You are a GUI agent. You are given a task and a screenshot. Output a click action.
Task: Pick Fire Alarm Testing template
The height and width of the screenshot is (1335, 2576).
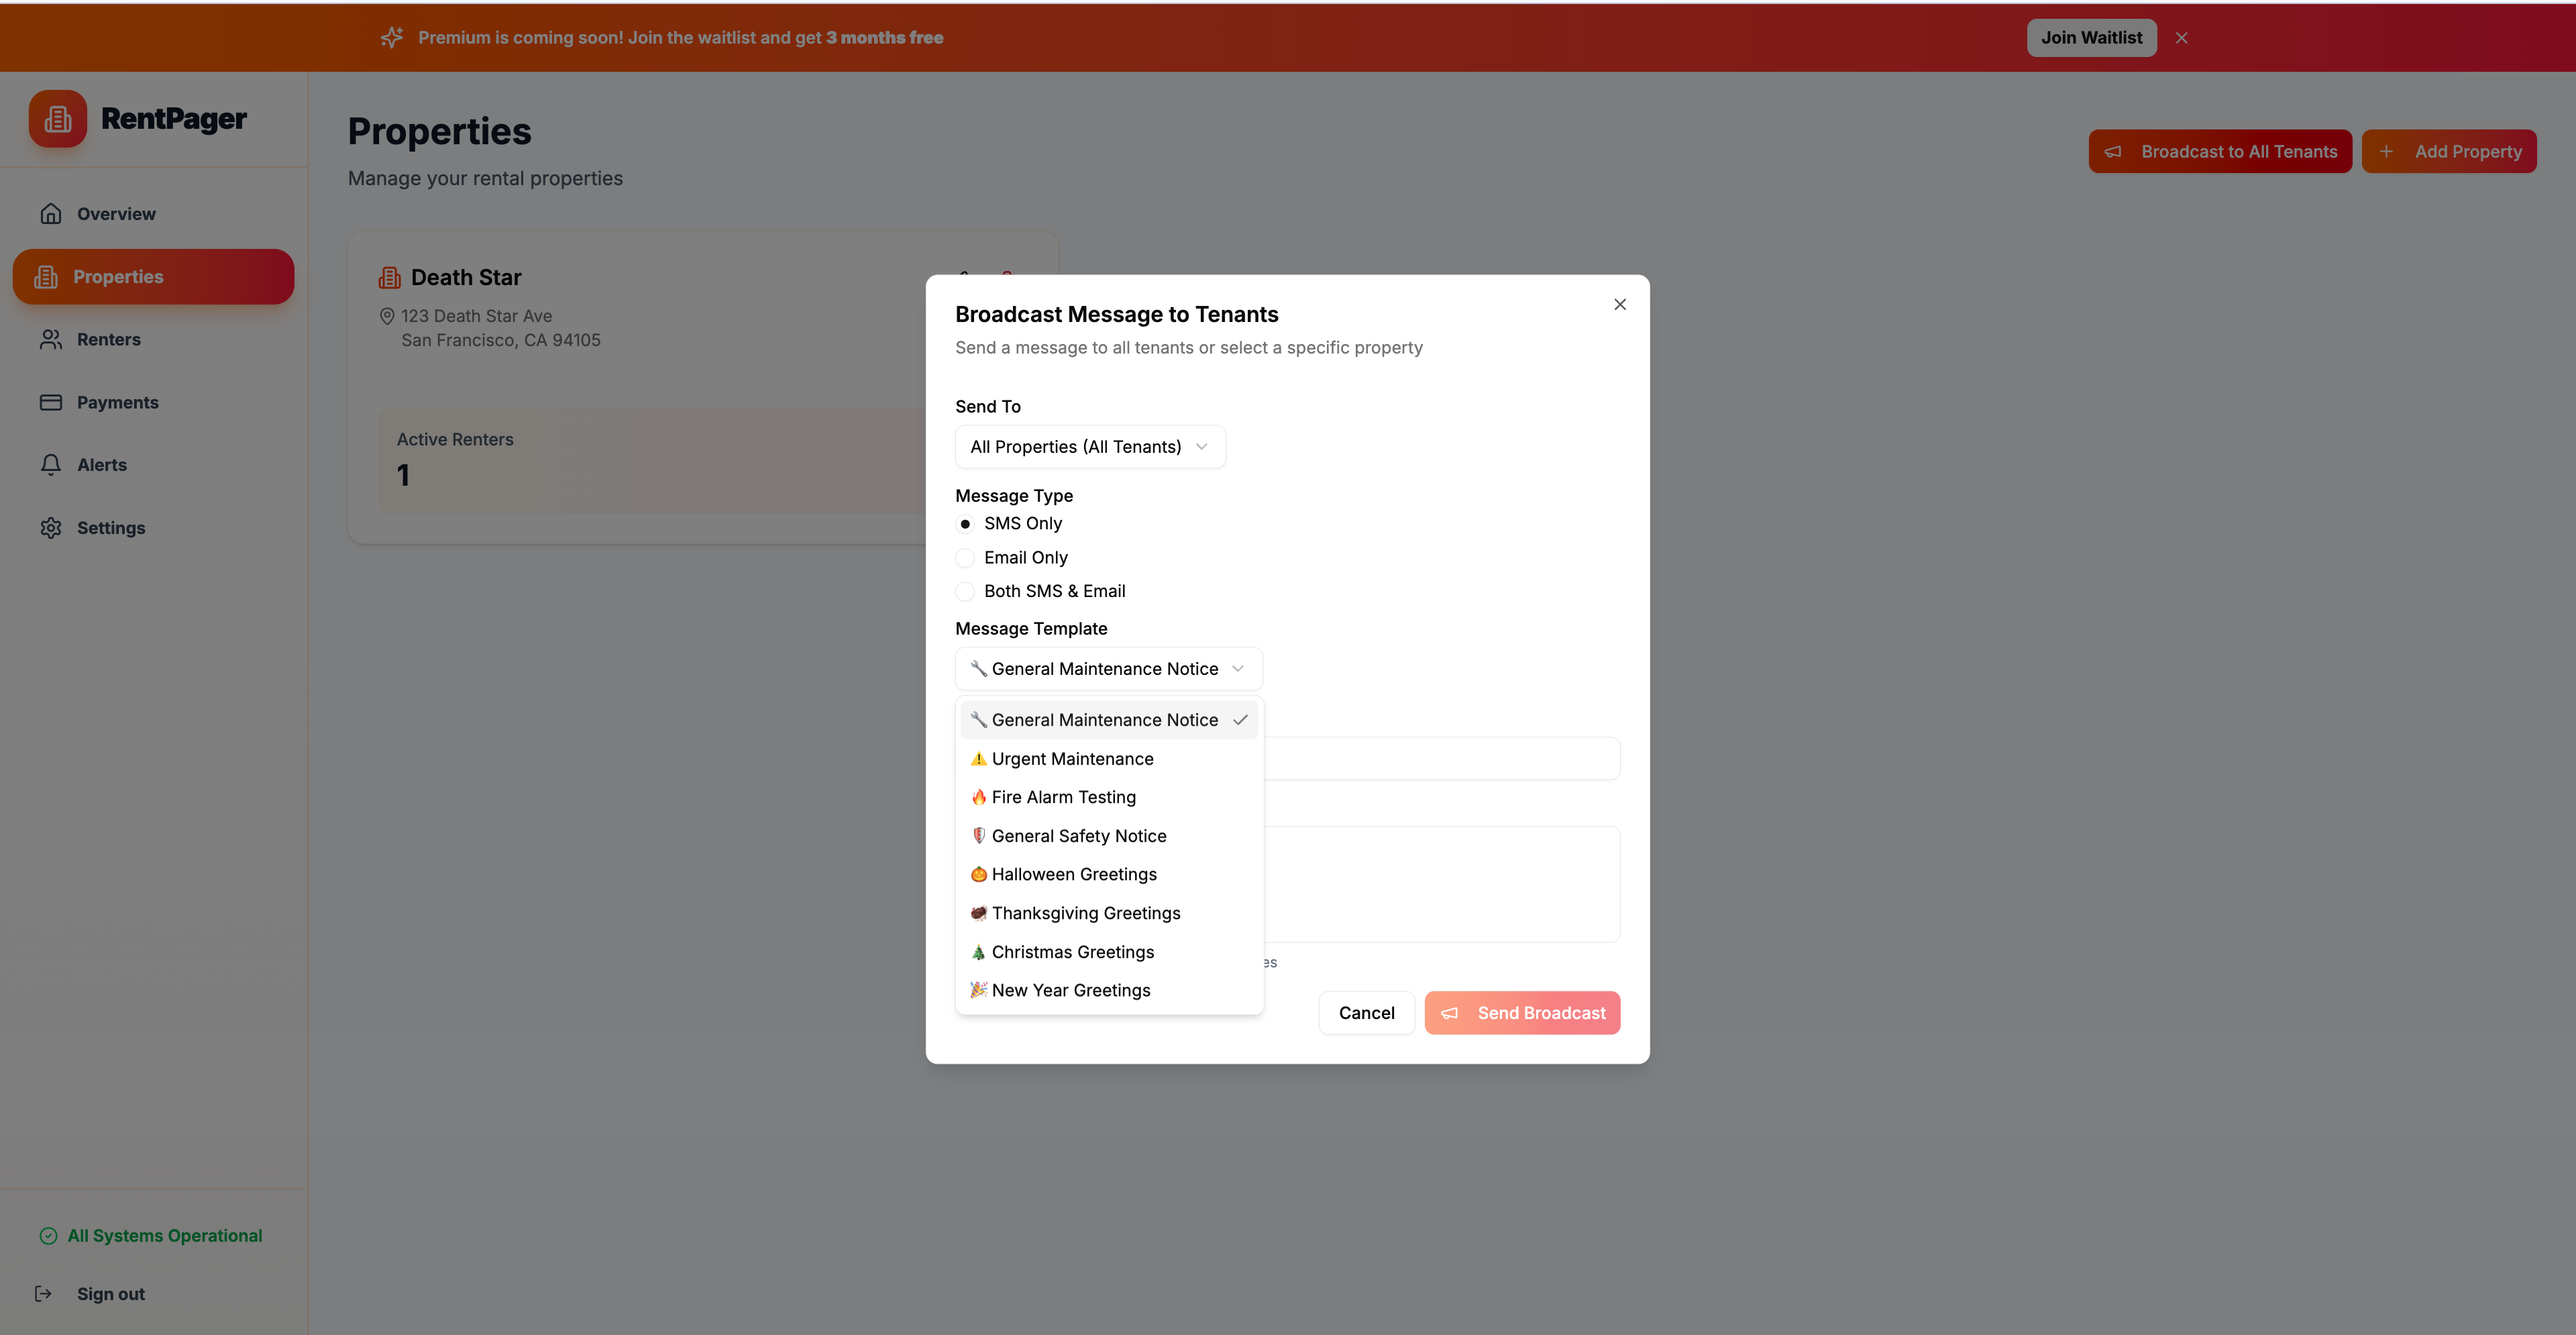click(x=1063, y=797)
